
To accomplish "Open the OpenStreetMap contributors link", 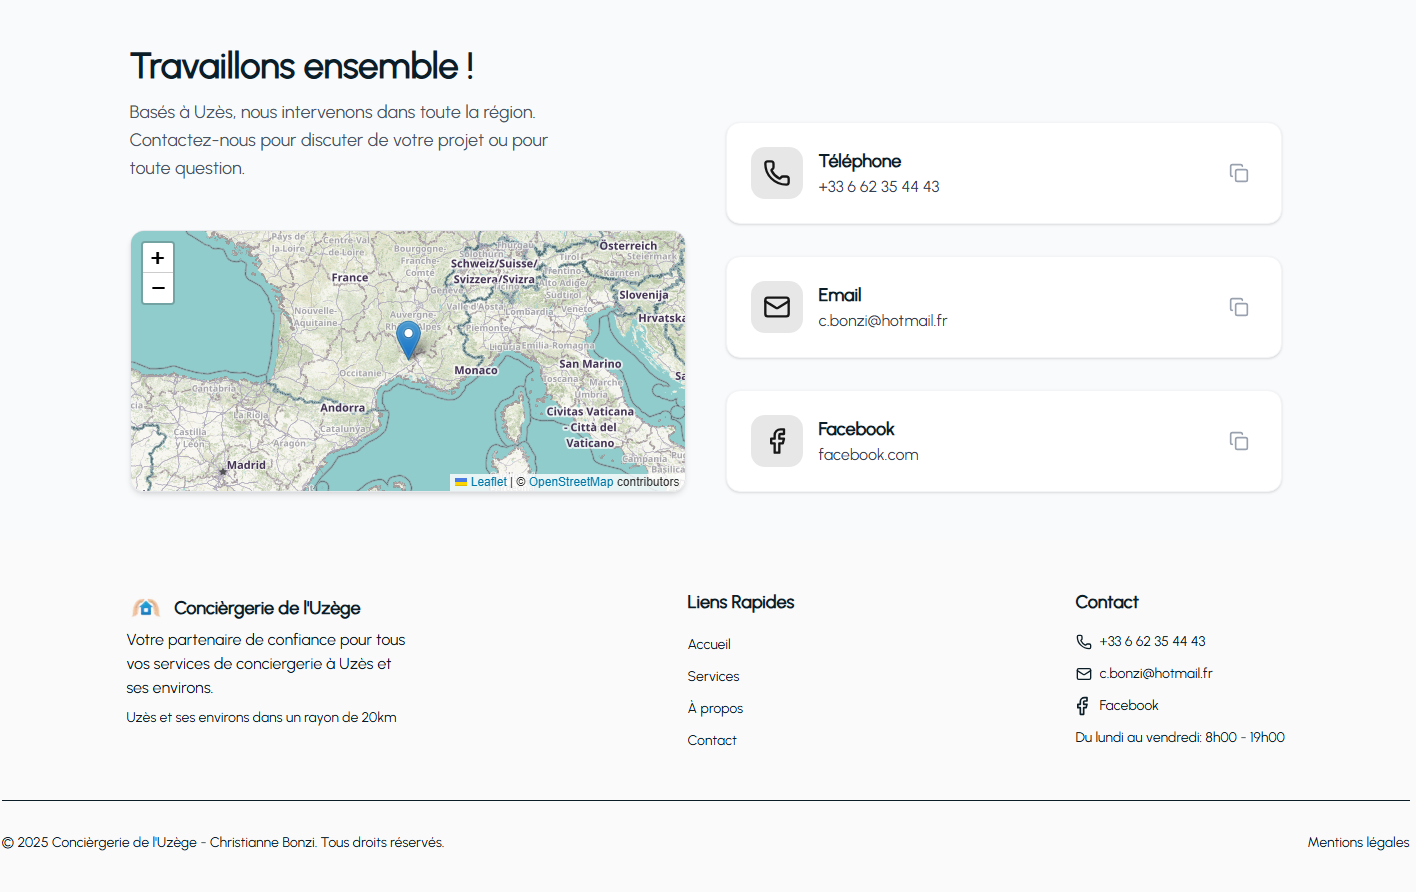I will click(571, 482).
